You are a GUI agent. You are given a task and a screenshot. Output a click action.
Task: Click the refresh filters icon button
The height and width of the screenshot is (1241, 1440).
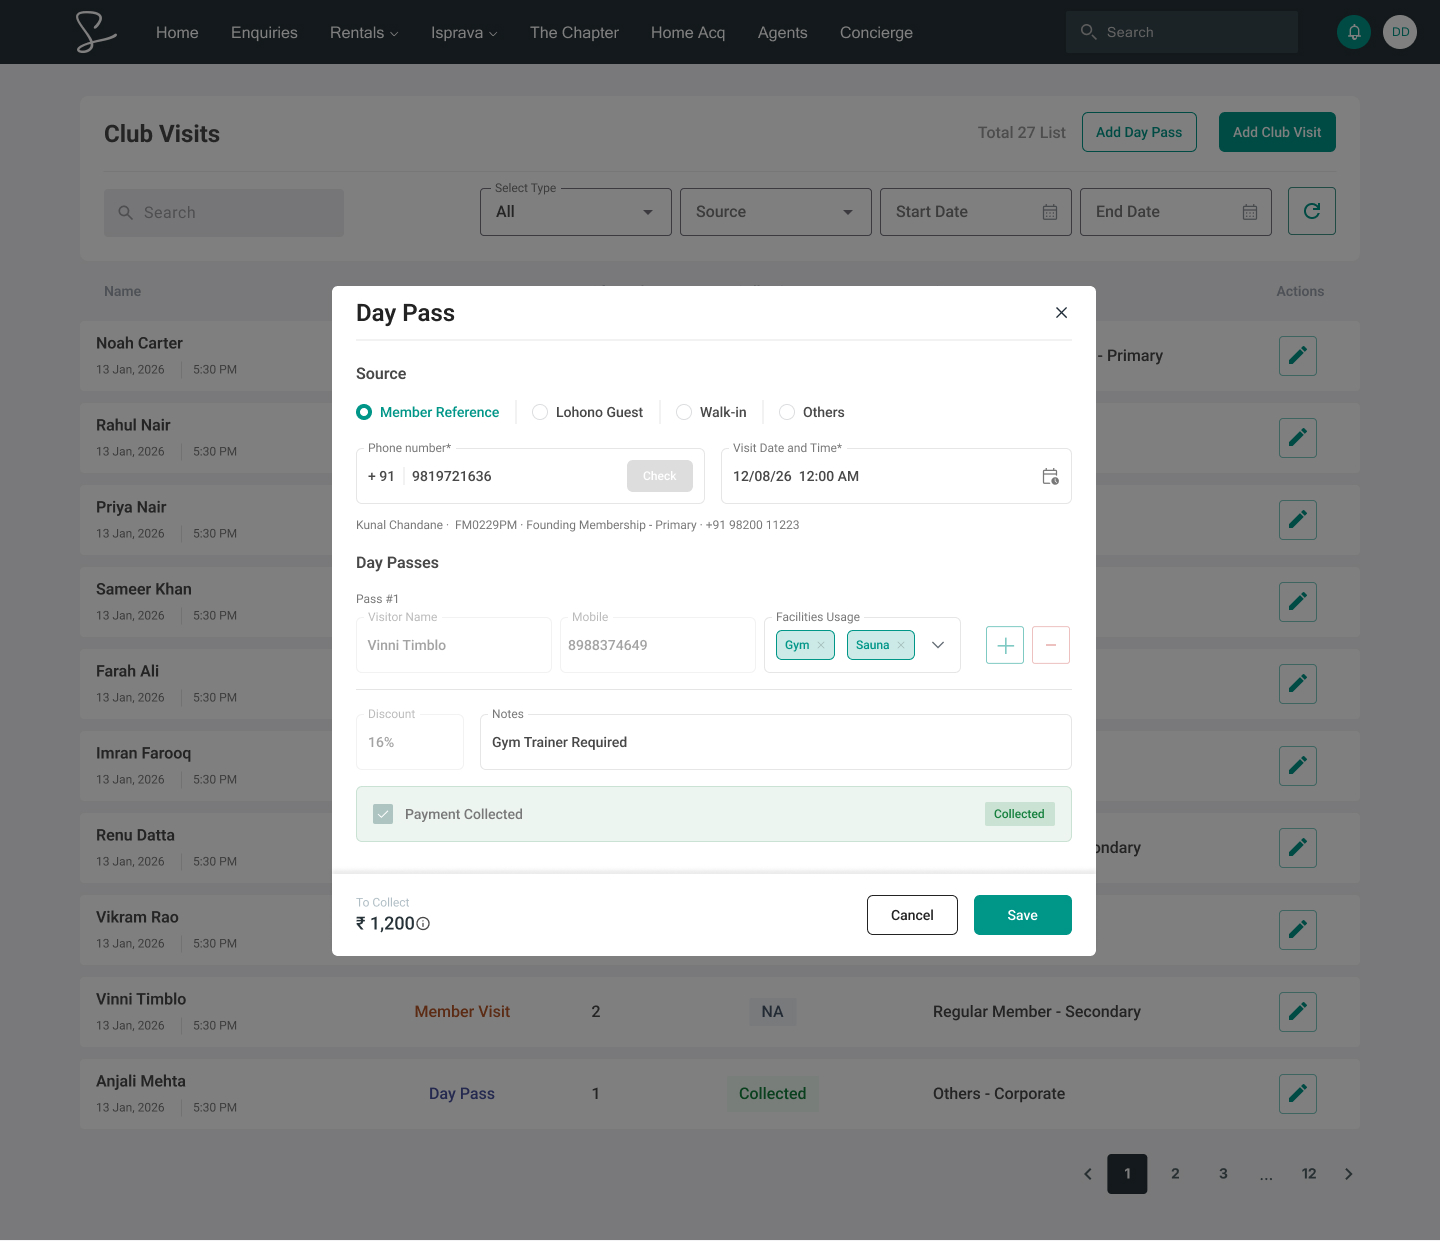(x=1312, y=211)
